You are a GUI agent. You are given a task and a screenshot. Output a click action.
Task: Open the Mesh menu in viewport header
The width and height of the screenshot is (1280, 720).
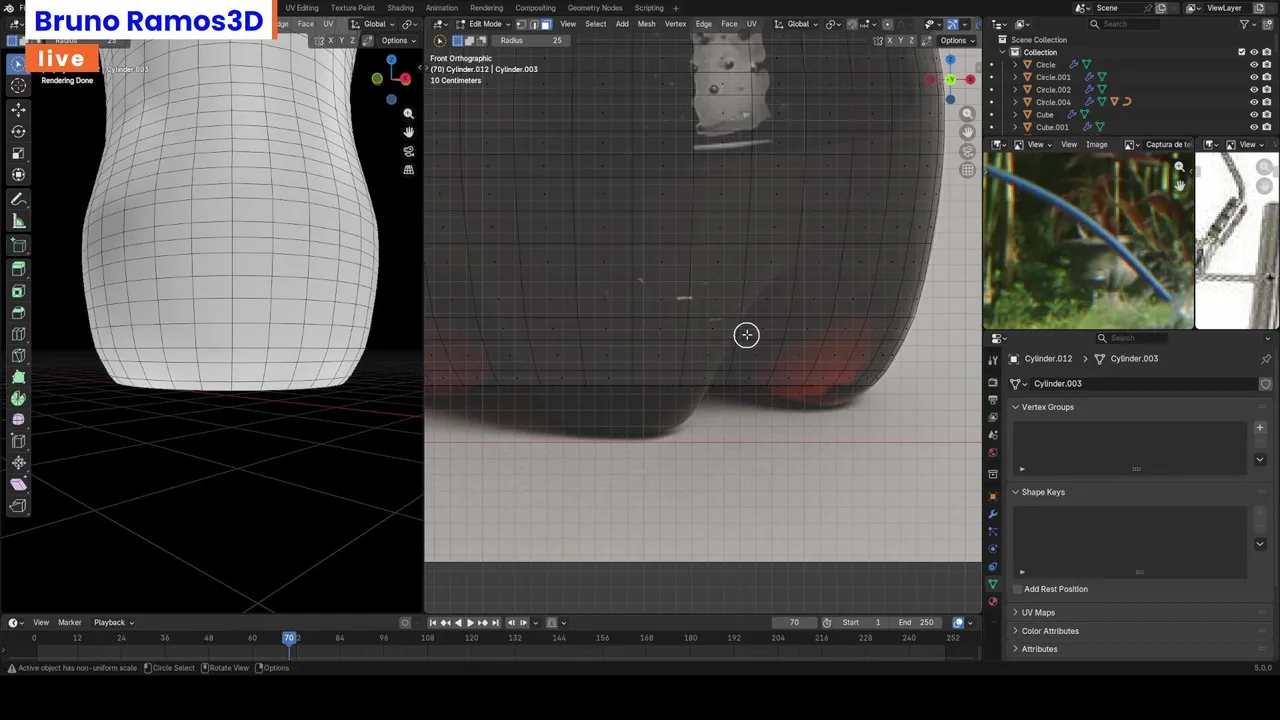coord(646,24)
